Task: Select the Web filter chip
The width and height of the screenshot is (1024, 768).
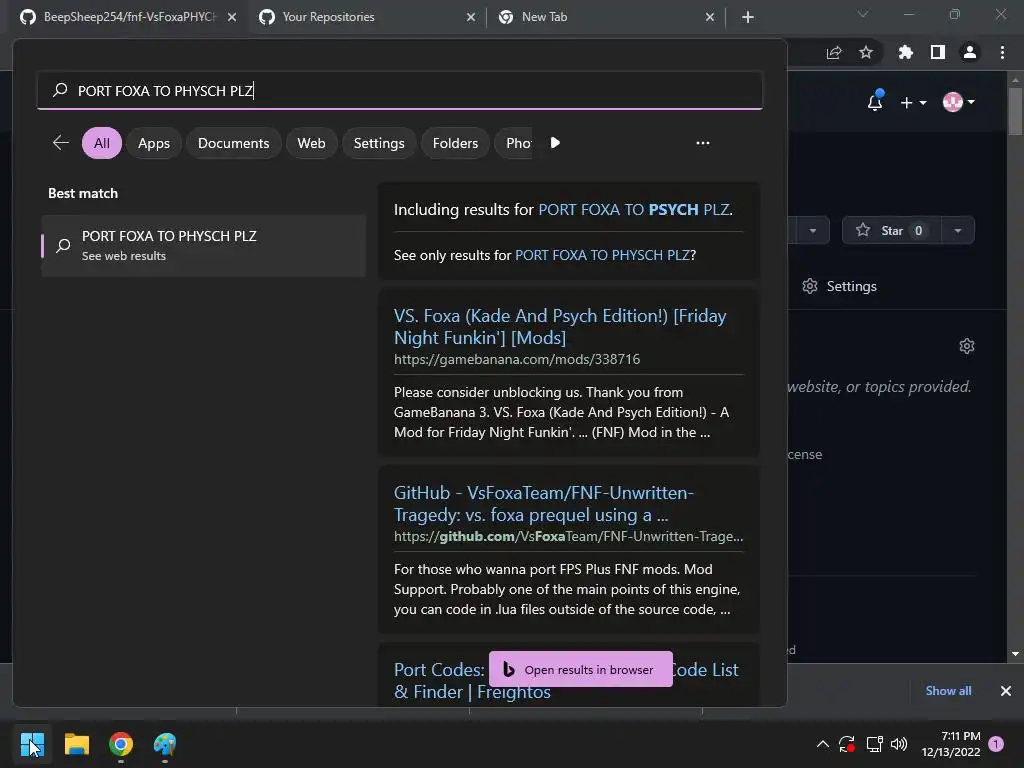Action: 312,142
